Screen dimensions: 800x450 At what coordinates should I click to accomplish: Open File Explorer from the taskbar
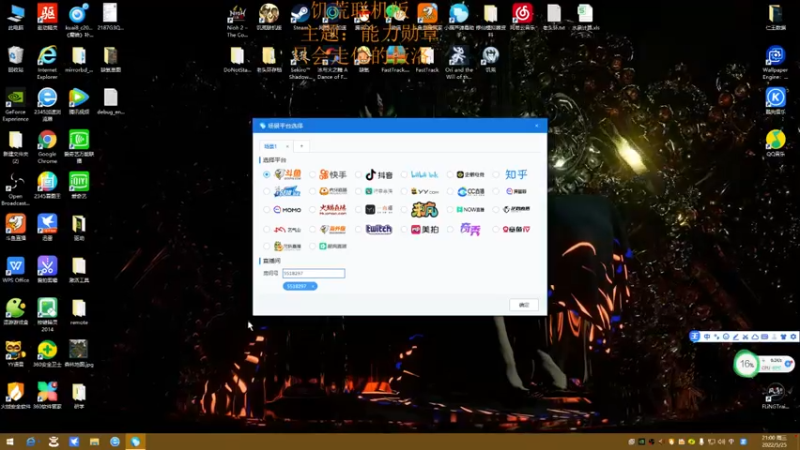94,442
